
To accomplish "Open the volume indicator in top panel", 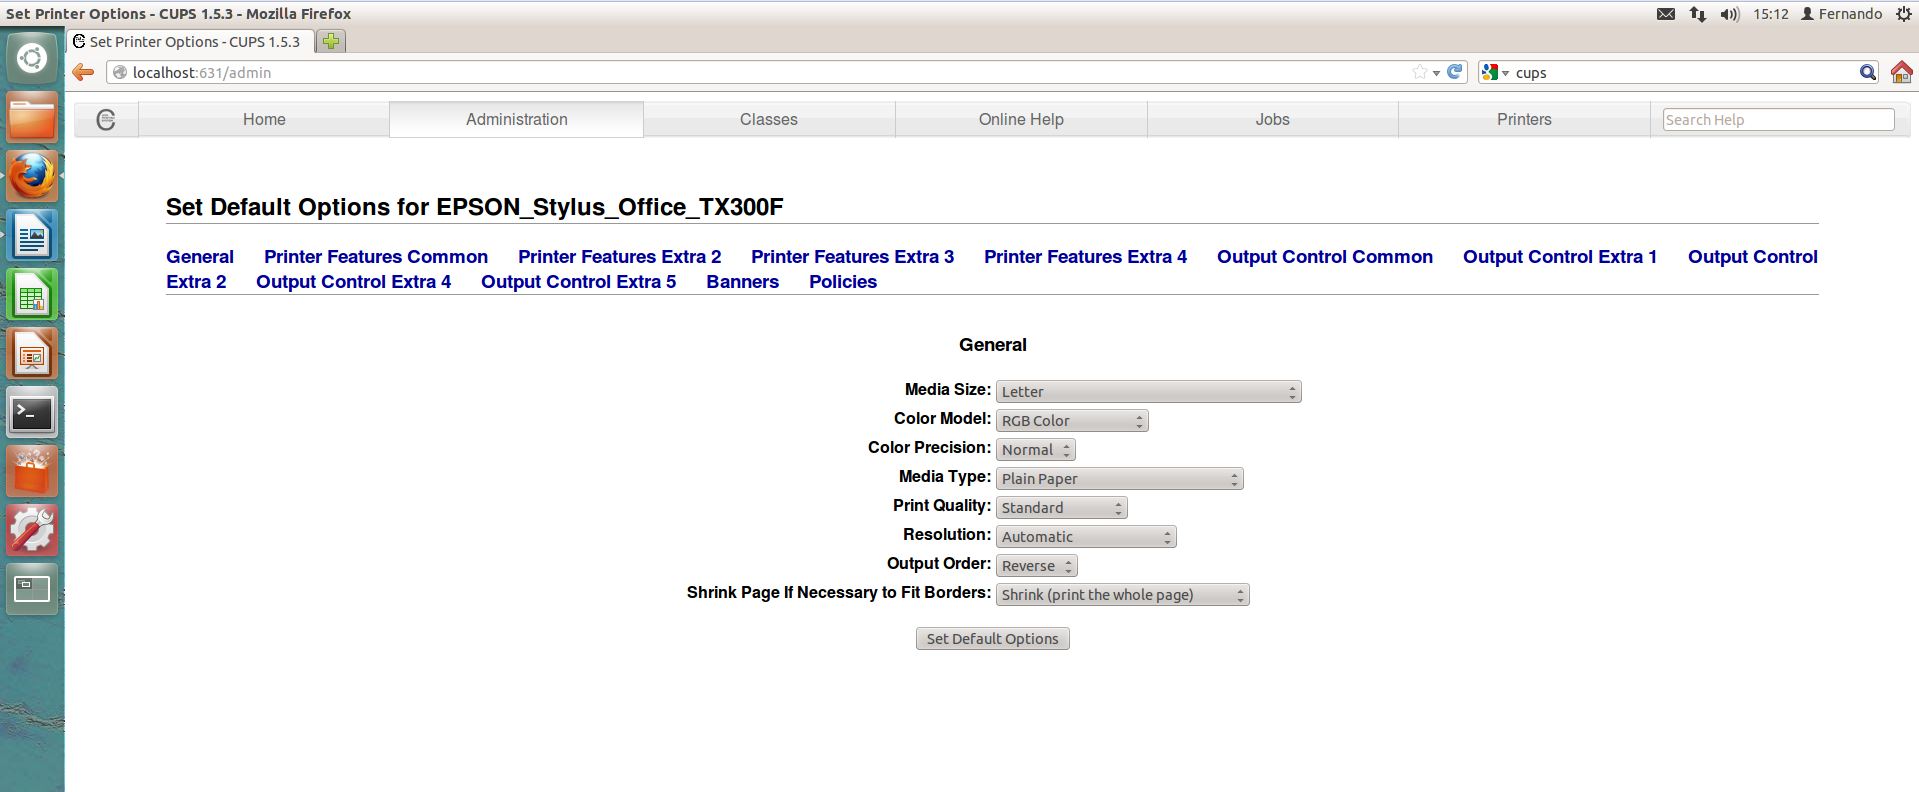I will point(1730,14).
